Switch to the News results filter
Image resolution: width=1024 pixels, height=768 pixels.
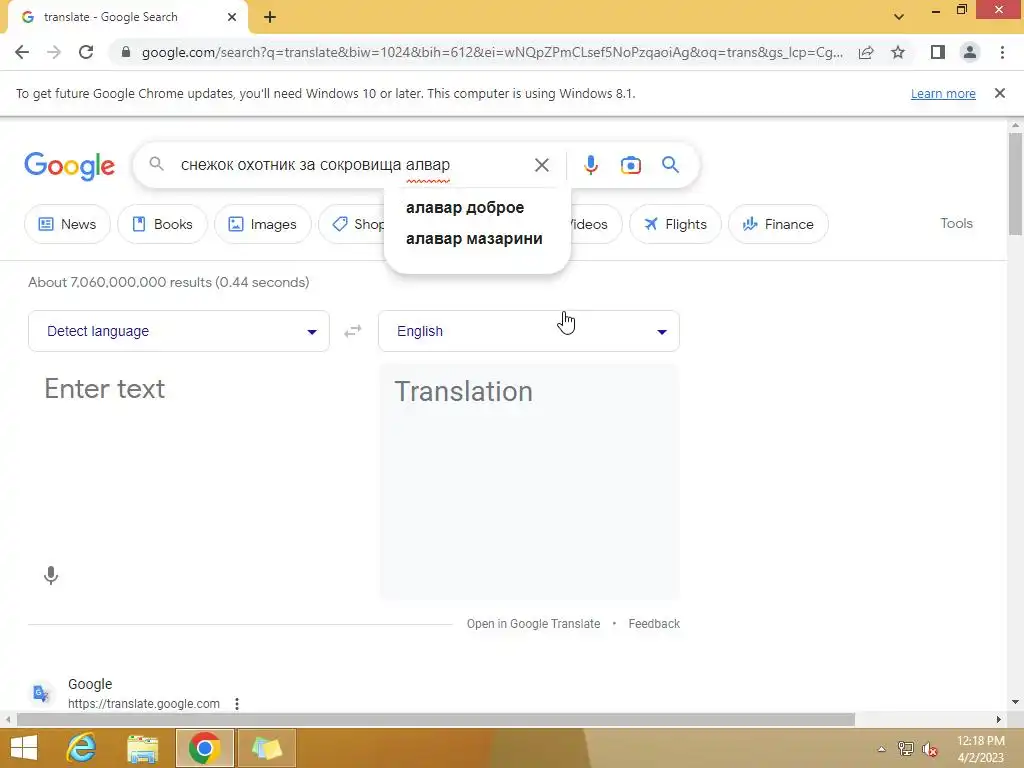click(x=67, y=224)
